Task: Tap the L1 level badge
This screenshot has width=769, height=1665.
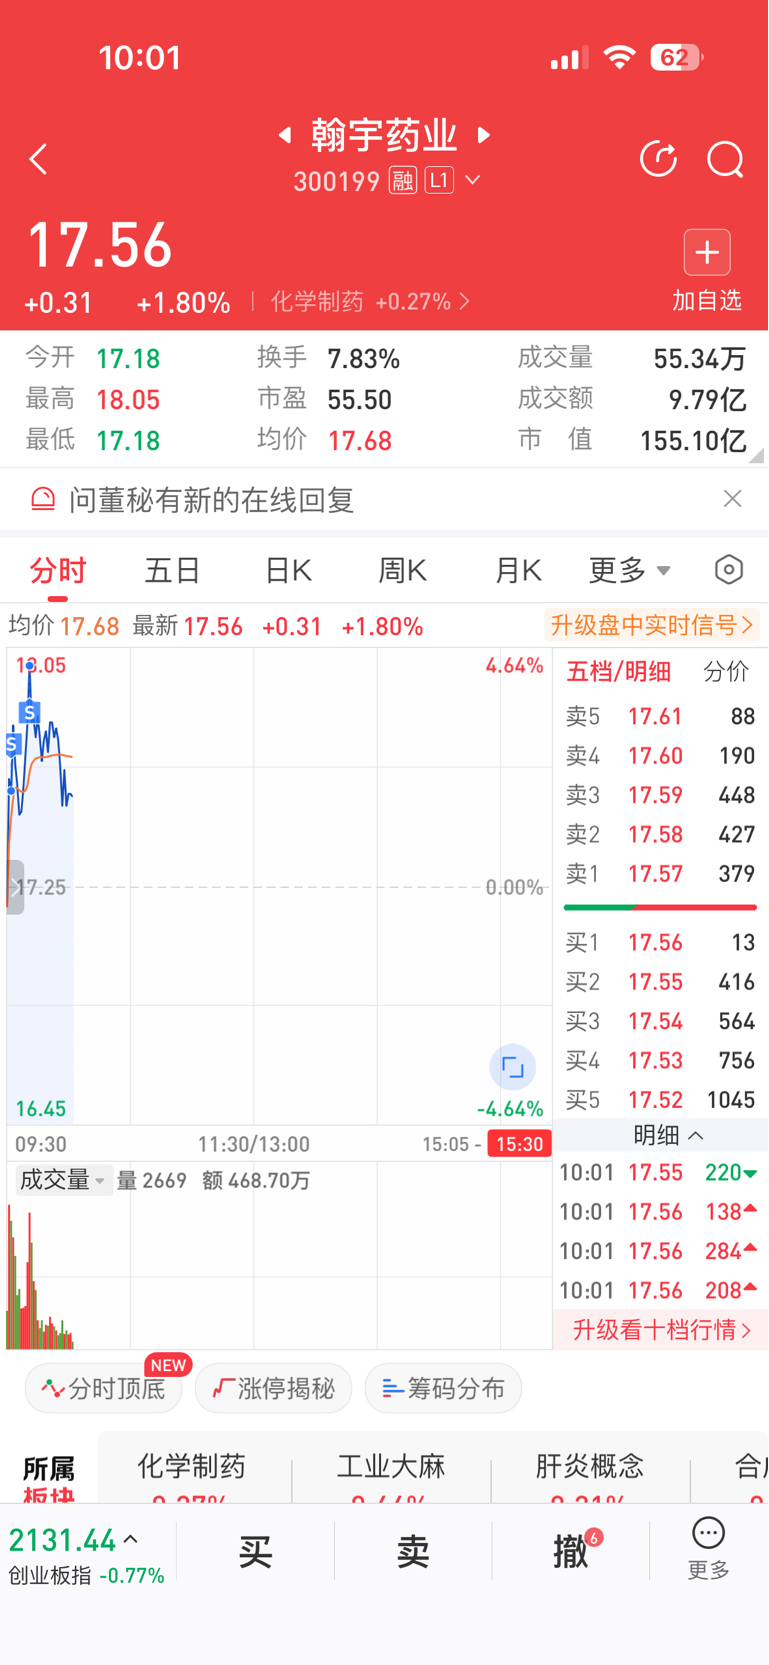Action: (439, 181)
